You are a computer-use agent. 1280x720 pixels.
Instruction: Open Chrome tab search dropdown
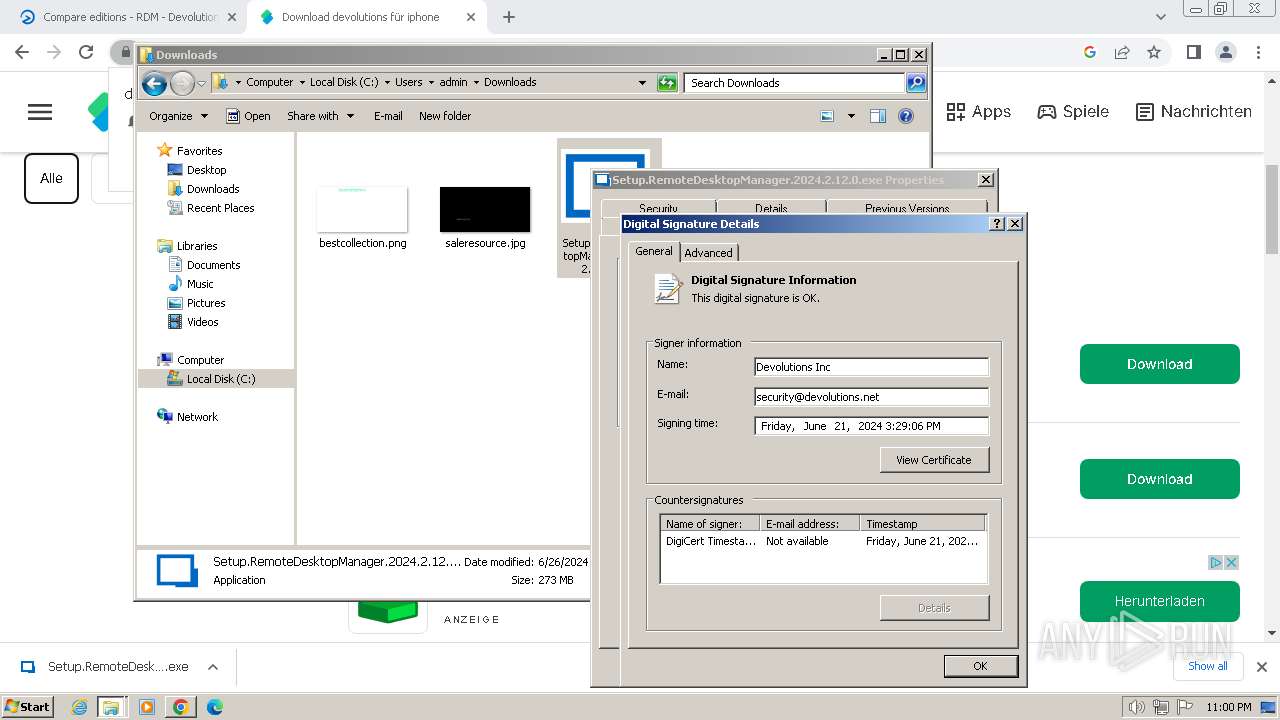pos(1161,17)
